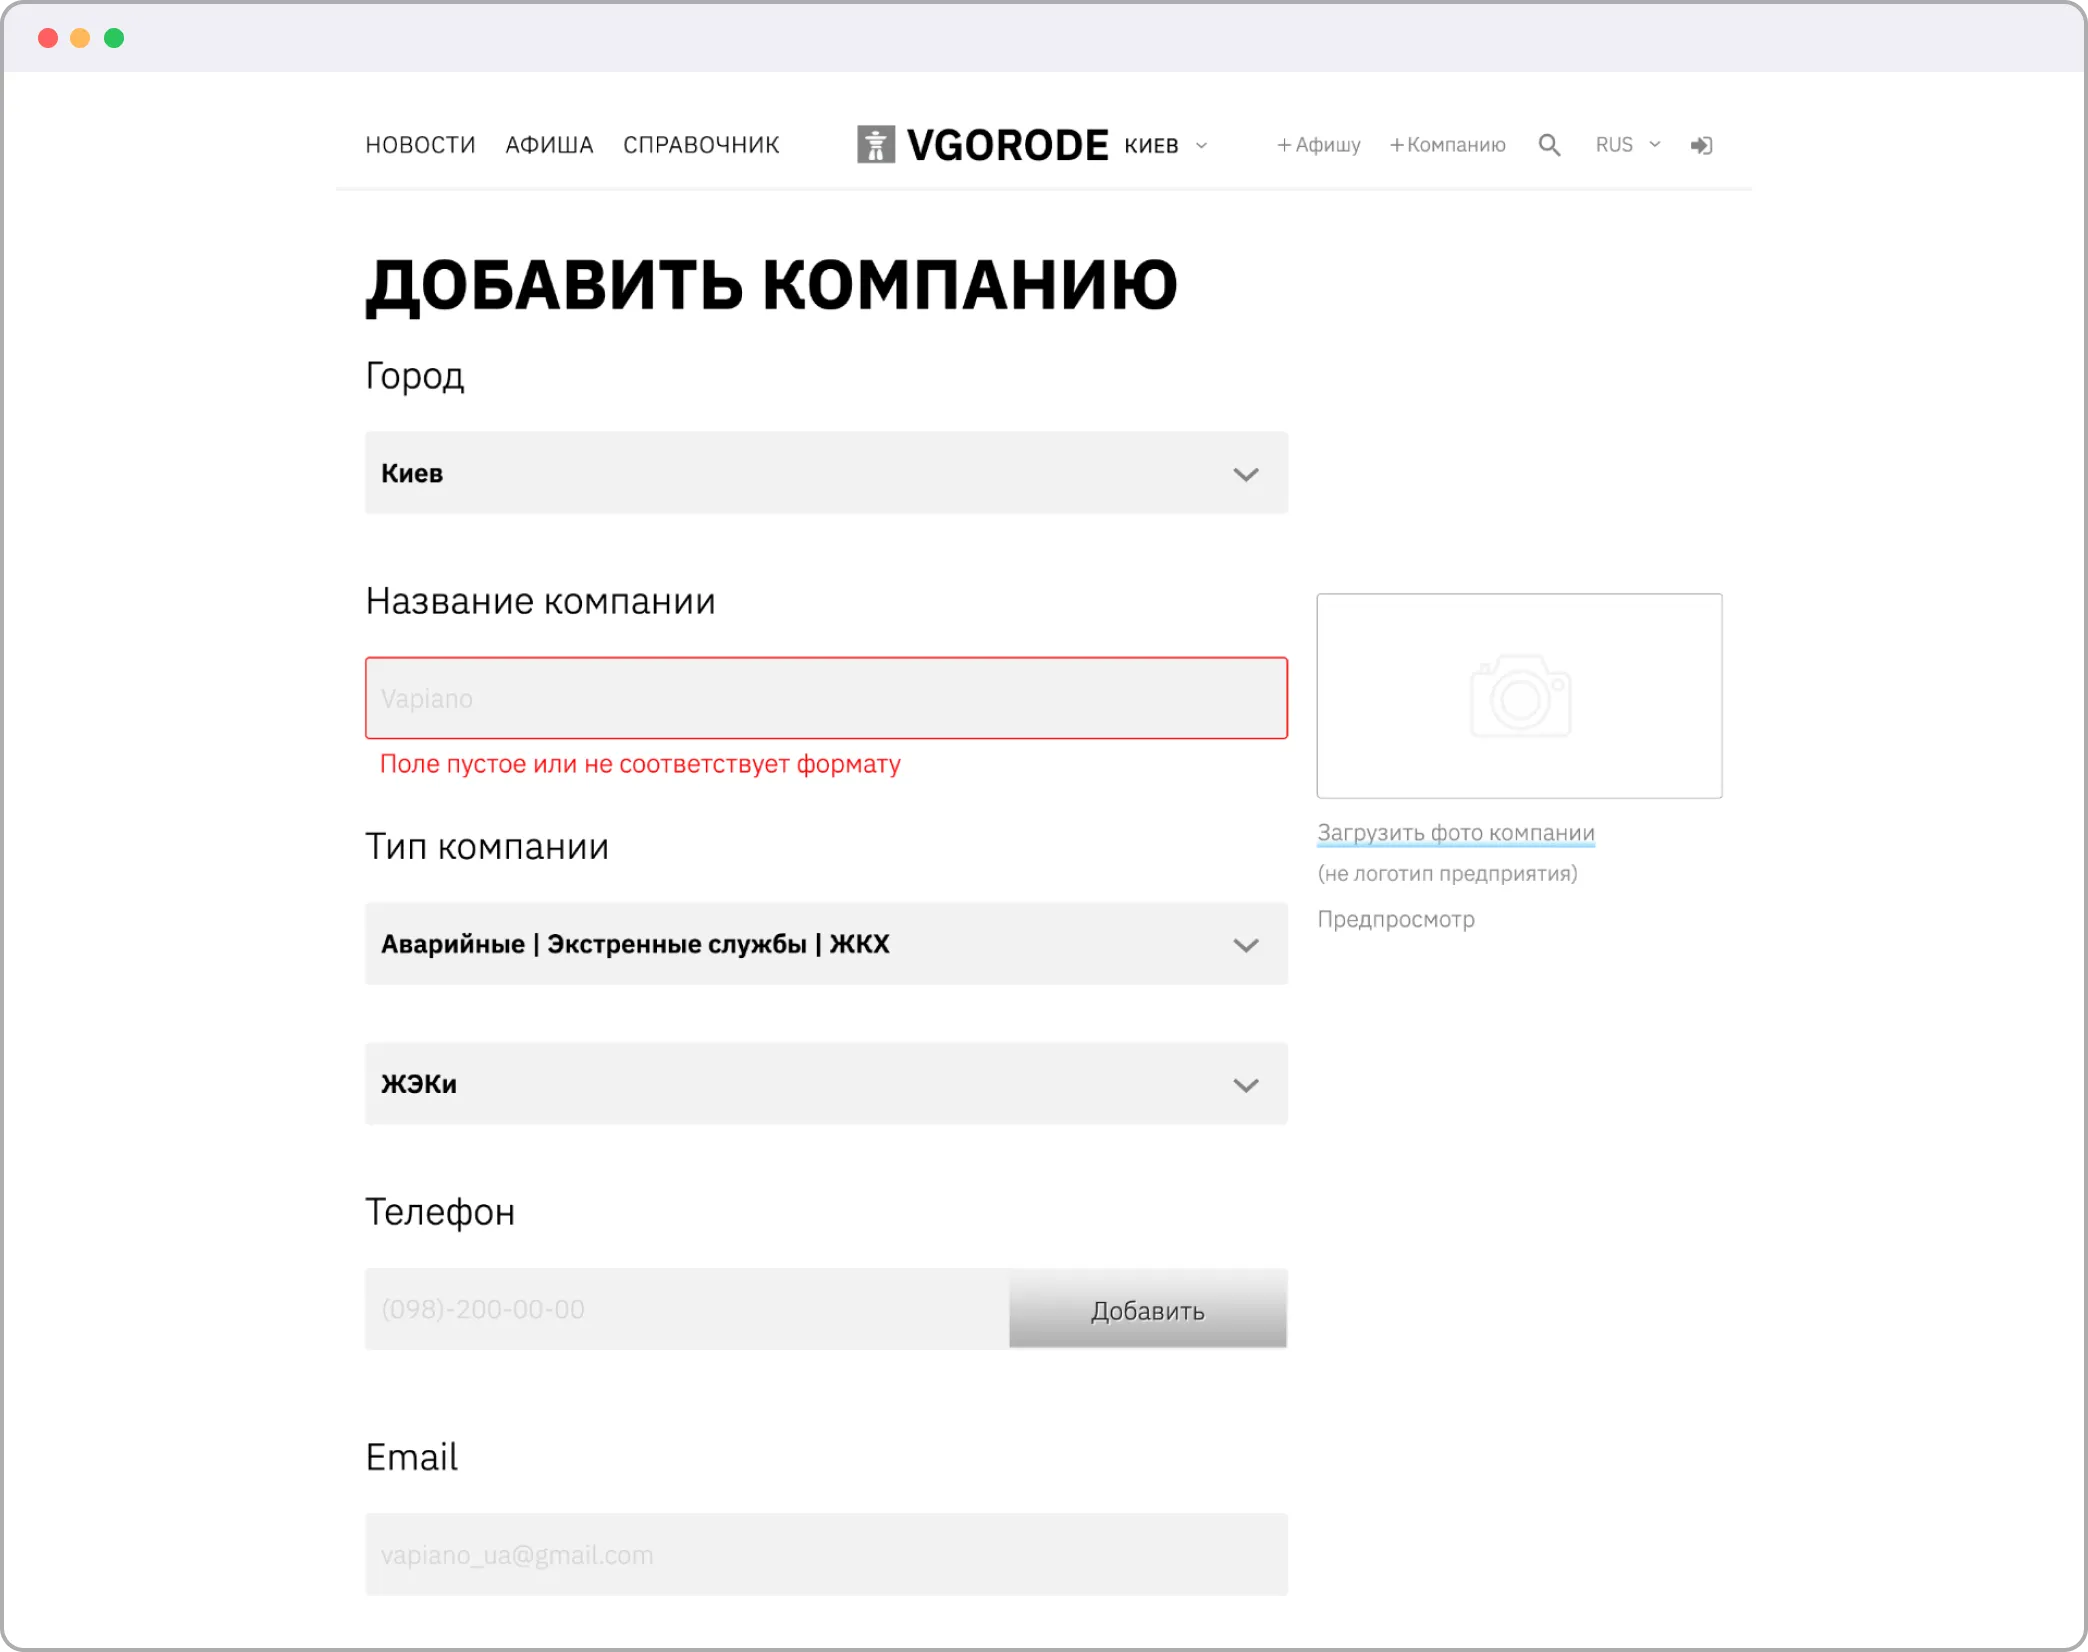The height and width of the screenshot is (1652, 2088).
Task: Open the Аварийные | Экстренные службы dropdown
Action: pyautogui.click(x=826, y=944)
